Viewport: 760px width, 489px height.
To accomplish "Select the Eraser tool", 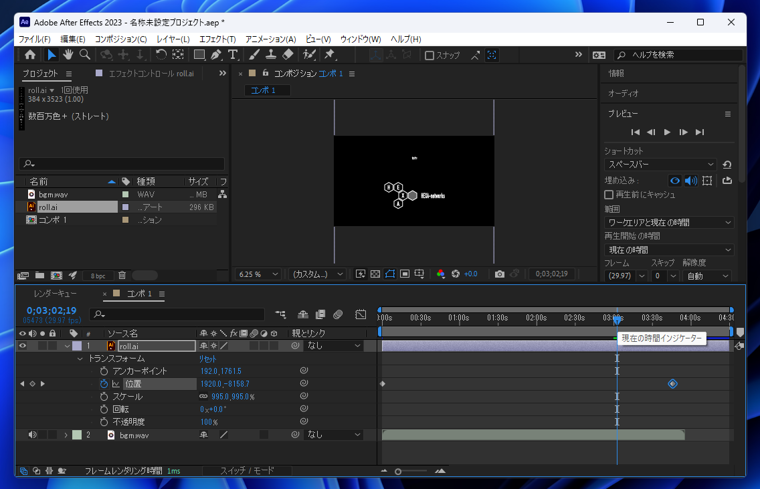I will point(288,55).
